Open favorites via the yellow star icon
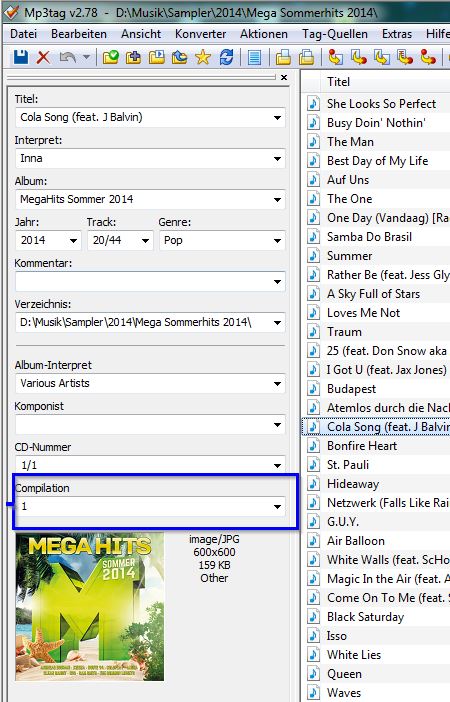Screen dimensions: 450x702 coord(203,57)
